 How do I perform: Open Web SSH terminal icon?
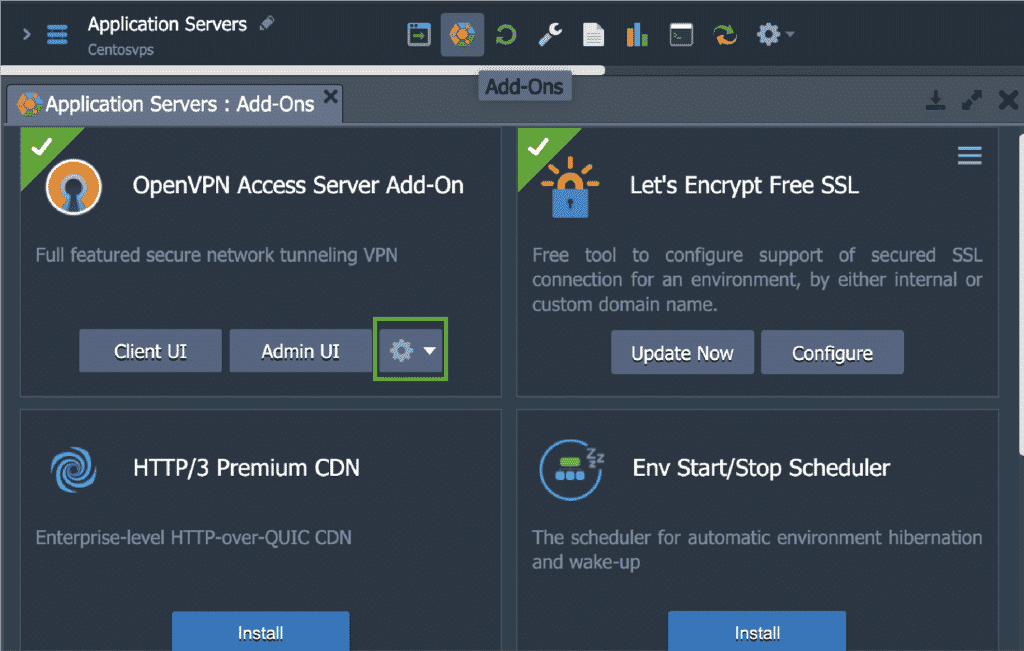[x=681, y=35]
